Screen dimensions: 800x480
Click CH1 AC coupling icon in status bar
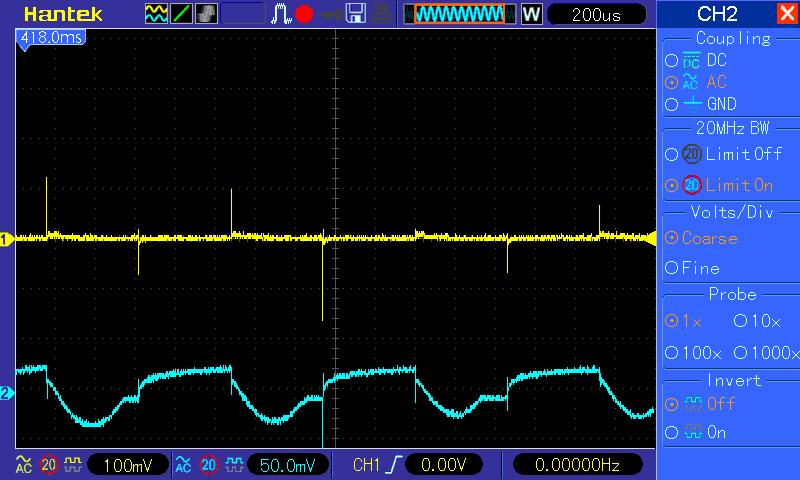[x=23, y=465]
